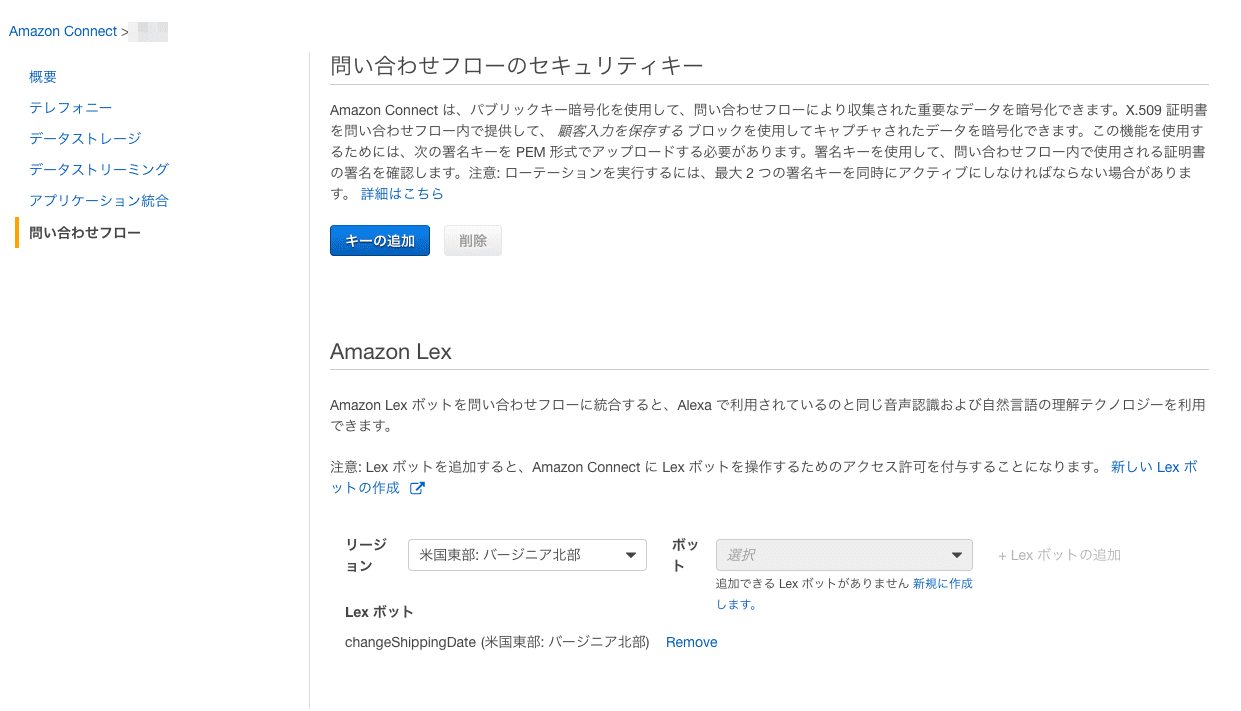Screen dimensions: 1241x711
Task: Click the disabled 削除 button
Action: click(x=473, y=241)
